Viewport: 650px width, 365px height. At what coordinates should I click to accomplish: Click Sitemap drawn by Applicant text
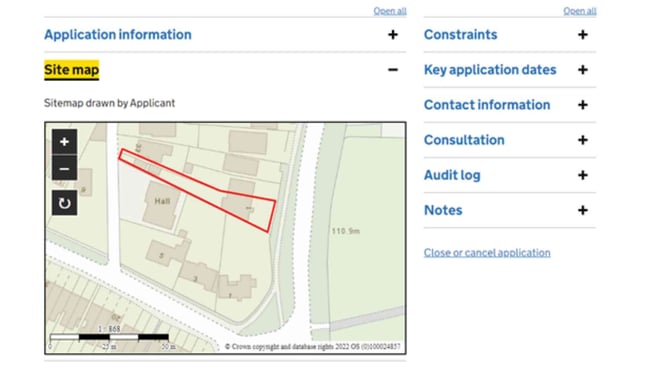(x=109, y=103)
